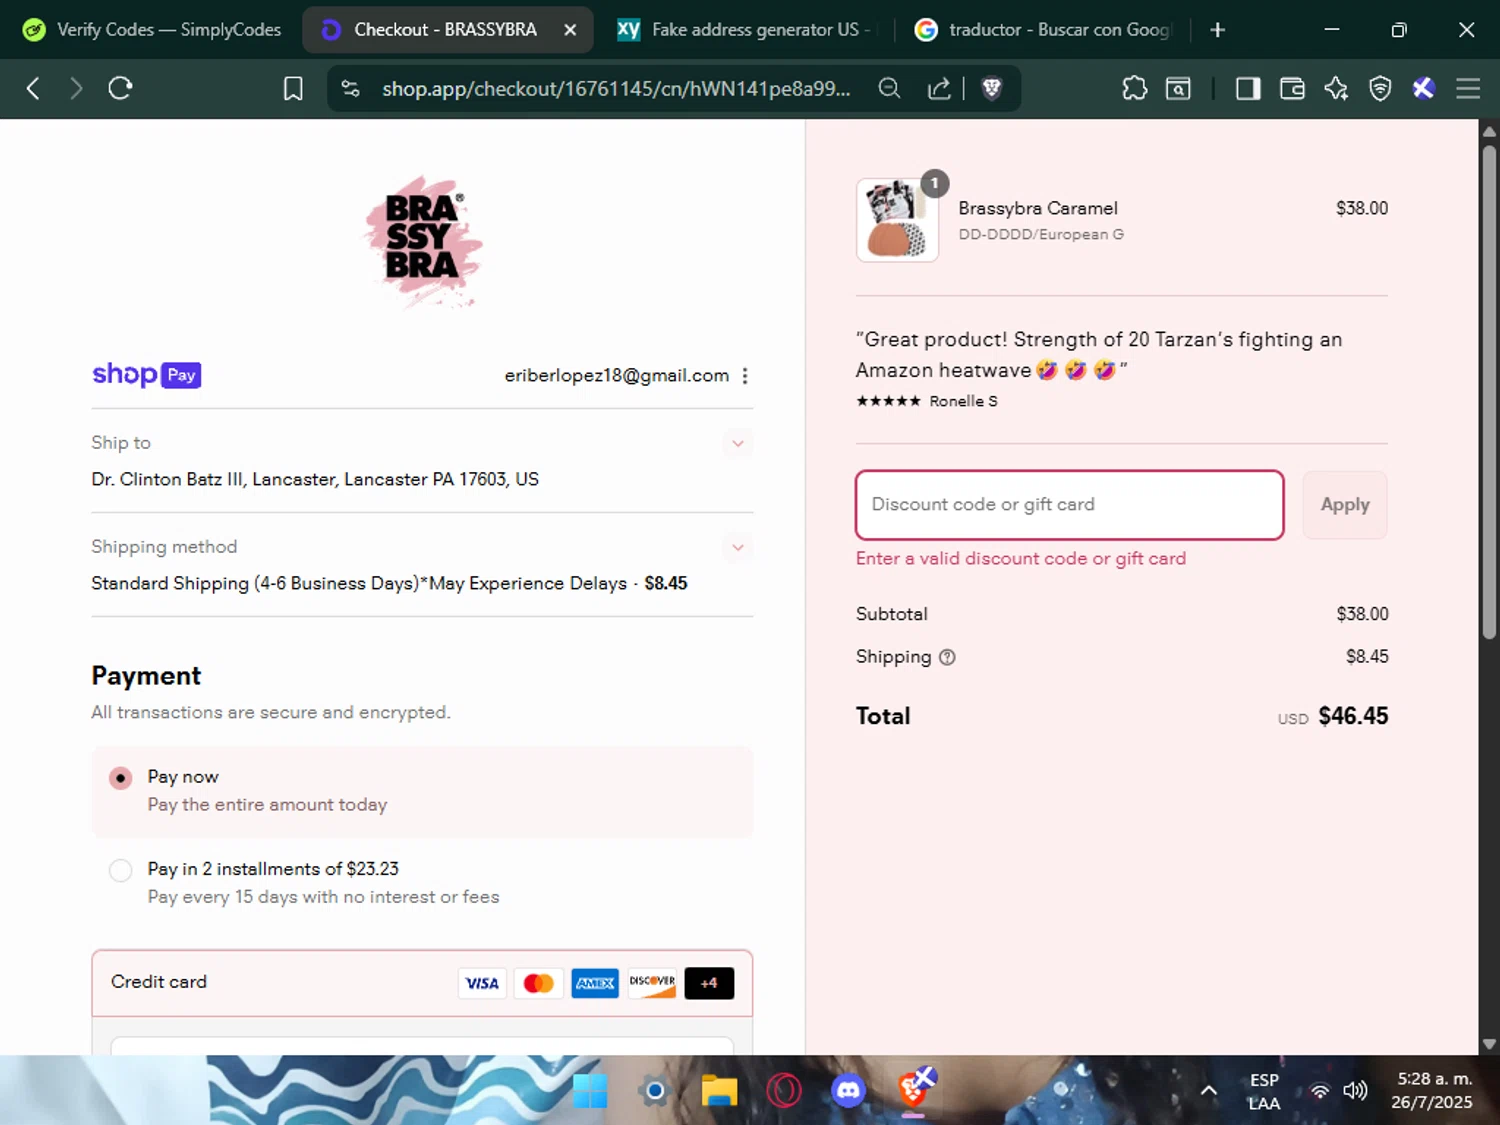Screen dimensions: 1500x1125
Task: Click the Total amount $46.45
Action: coord(1353,716)
